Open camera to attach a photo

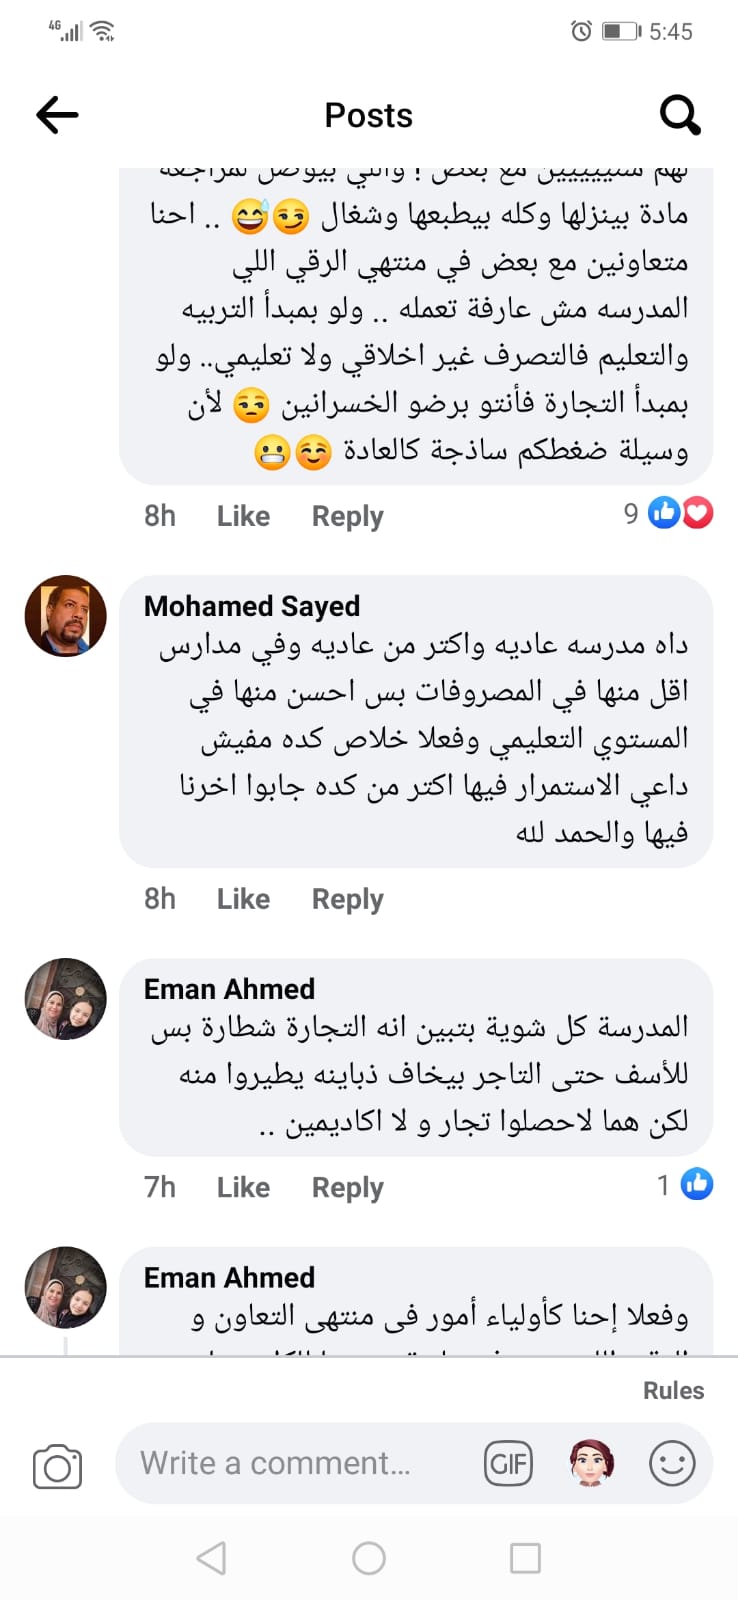pyautogui.click(x=57, y=1466)
